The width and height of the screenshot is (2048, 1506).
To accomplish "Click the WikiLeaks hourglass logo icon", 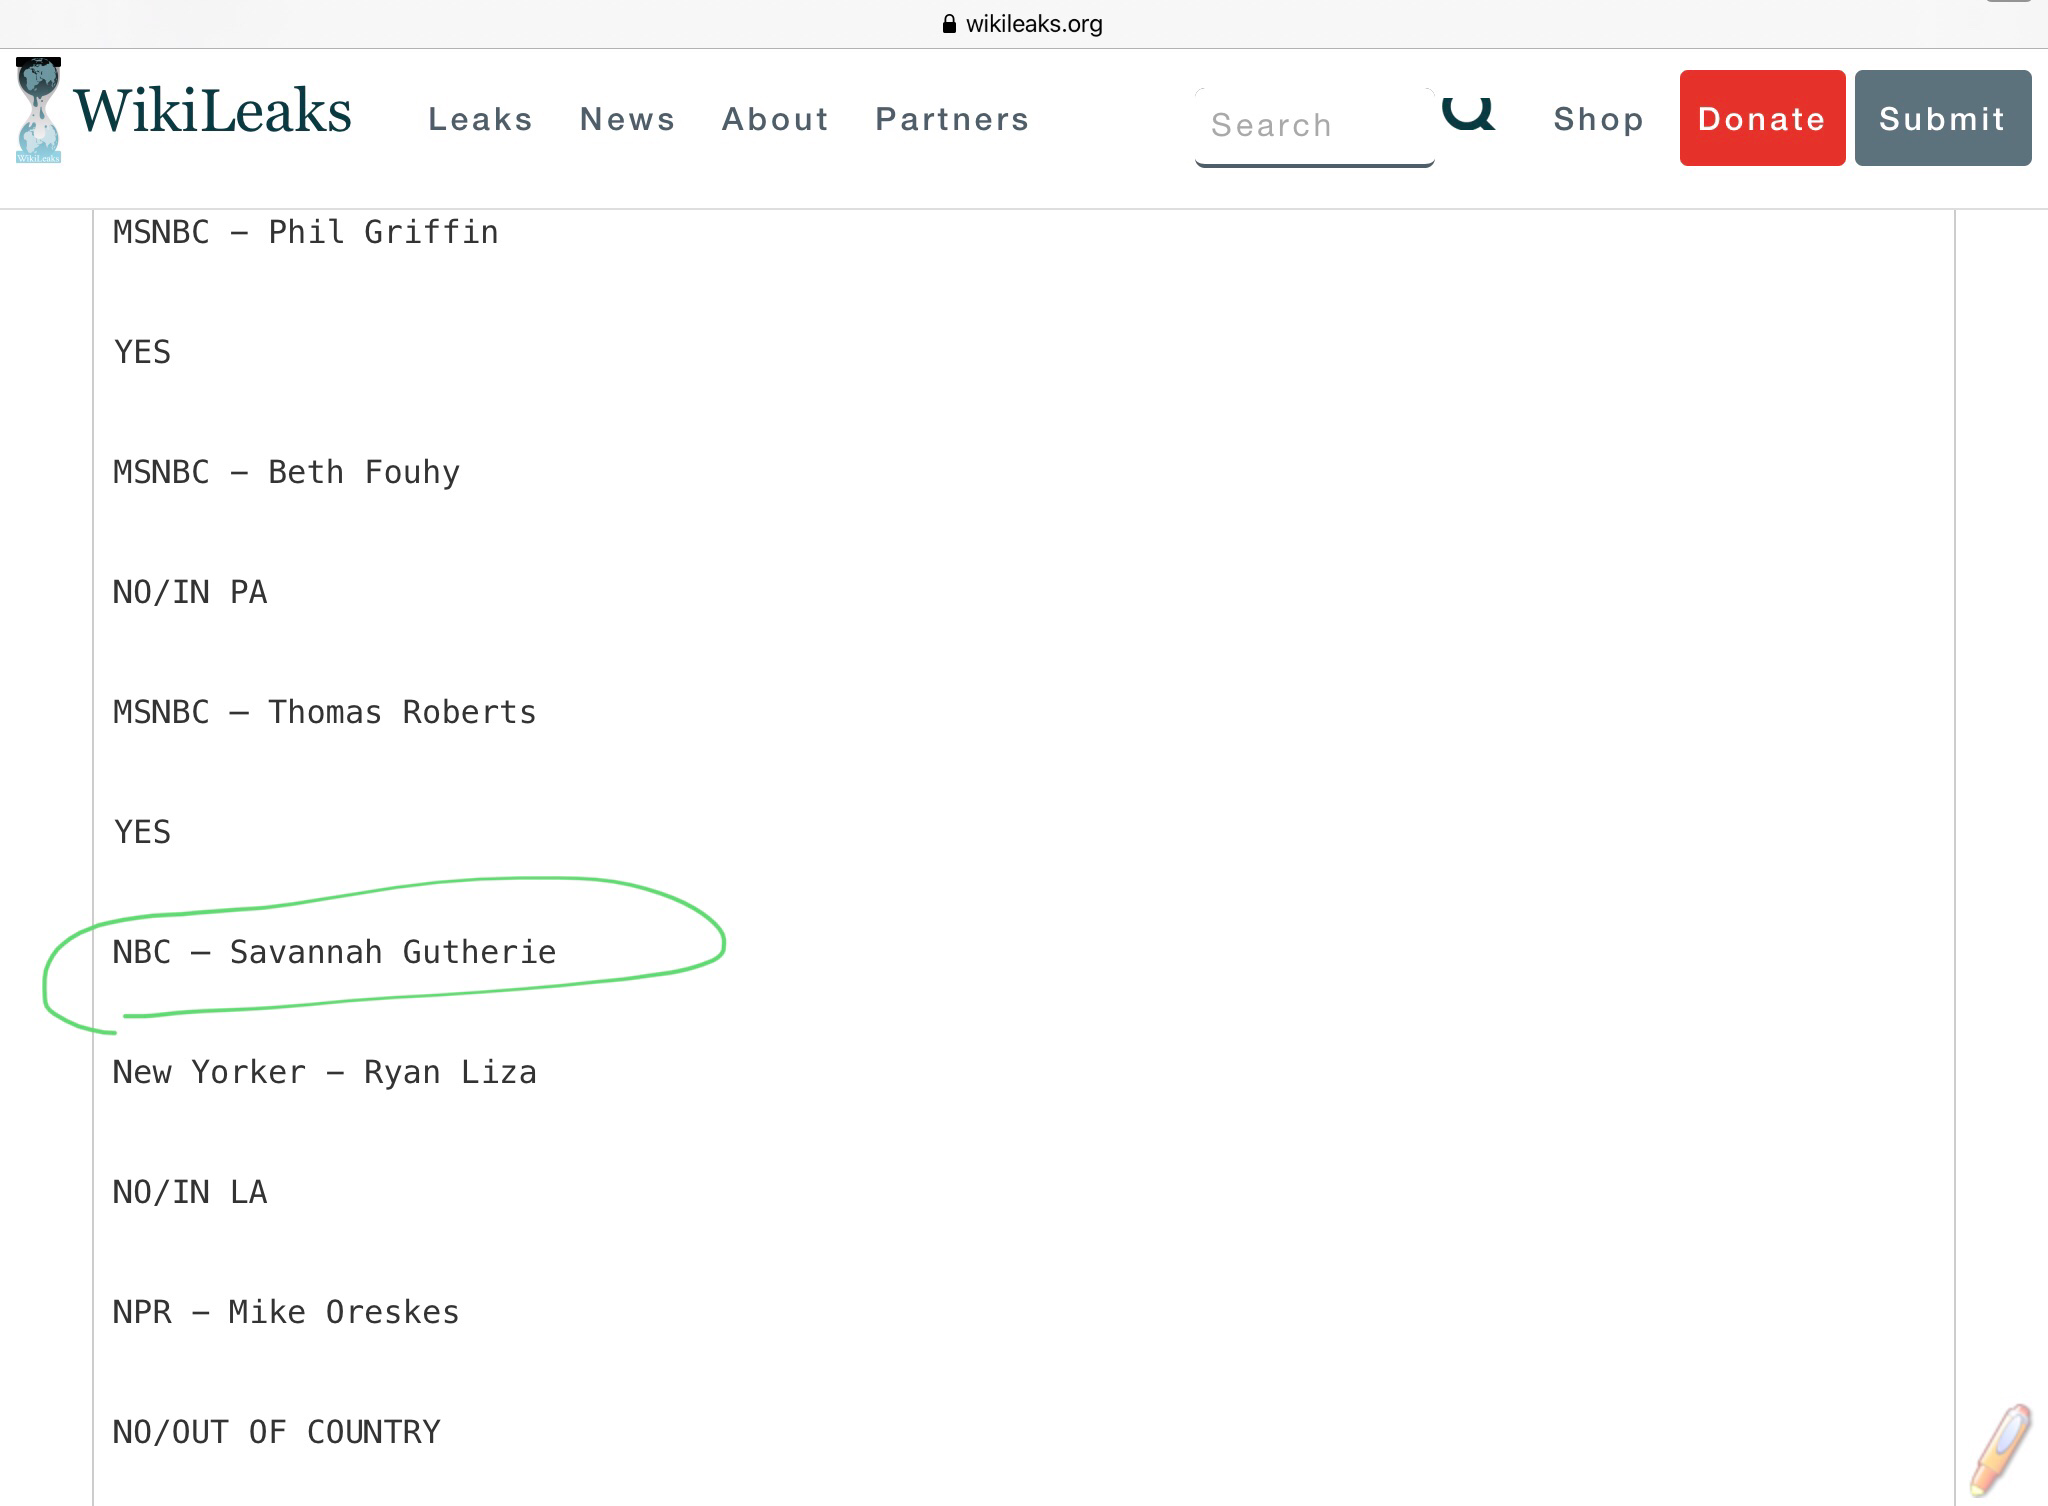I will pyautogui.click(x=38, y=111).
